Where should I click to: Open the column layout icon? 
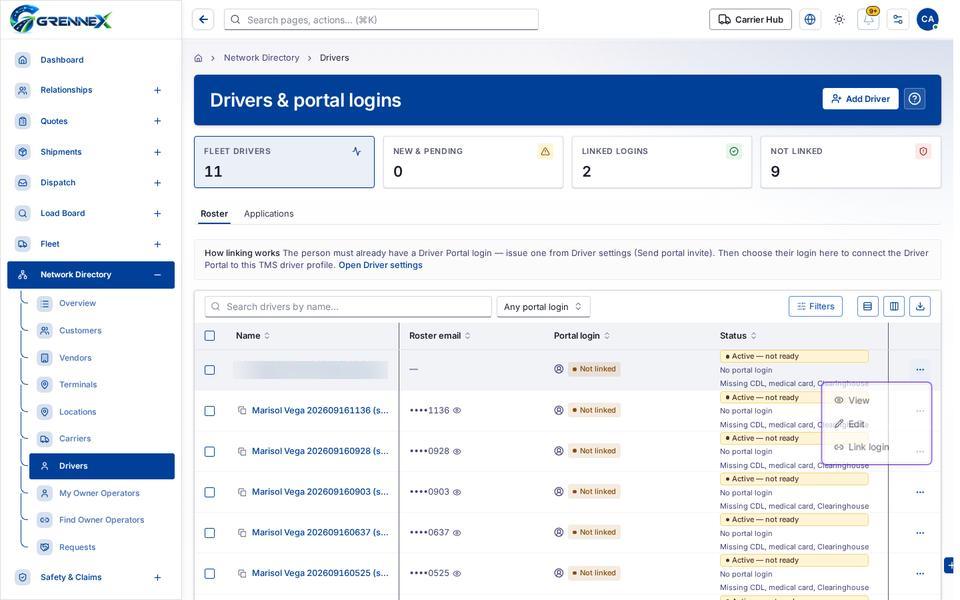point(894,307)
